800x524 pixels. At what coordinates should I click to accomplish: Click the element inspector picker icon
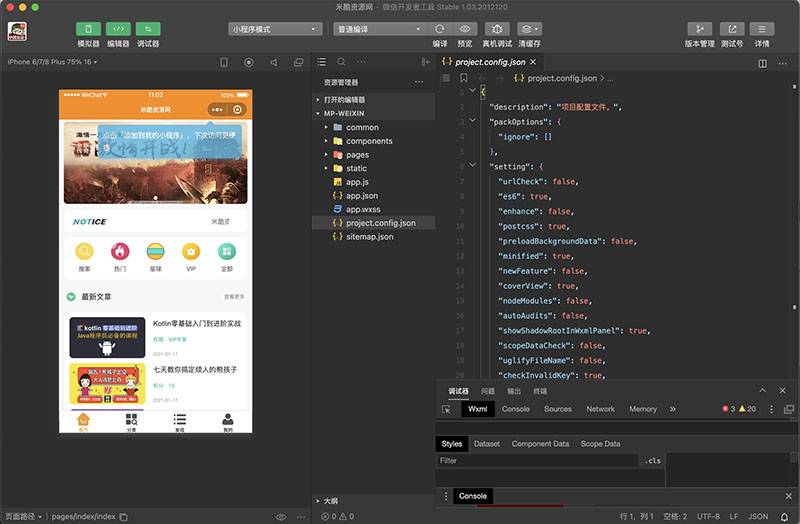point(446,409)
